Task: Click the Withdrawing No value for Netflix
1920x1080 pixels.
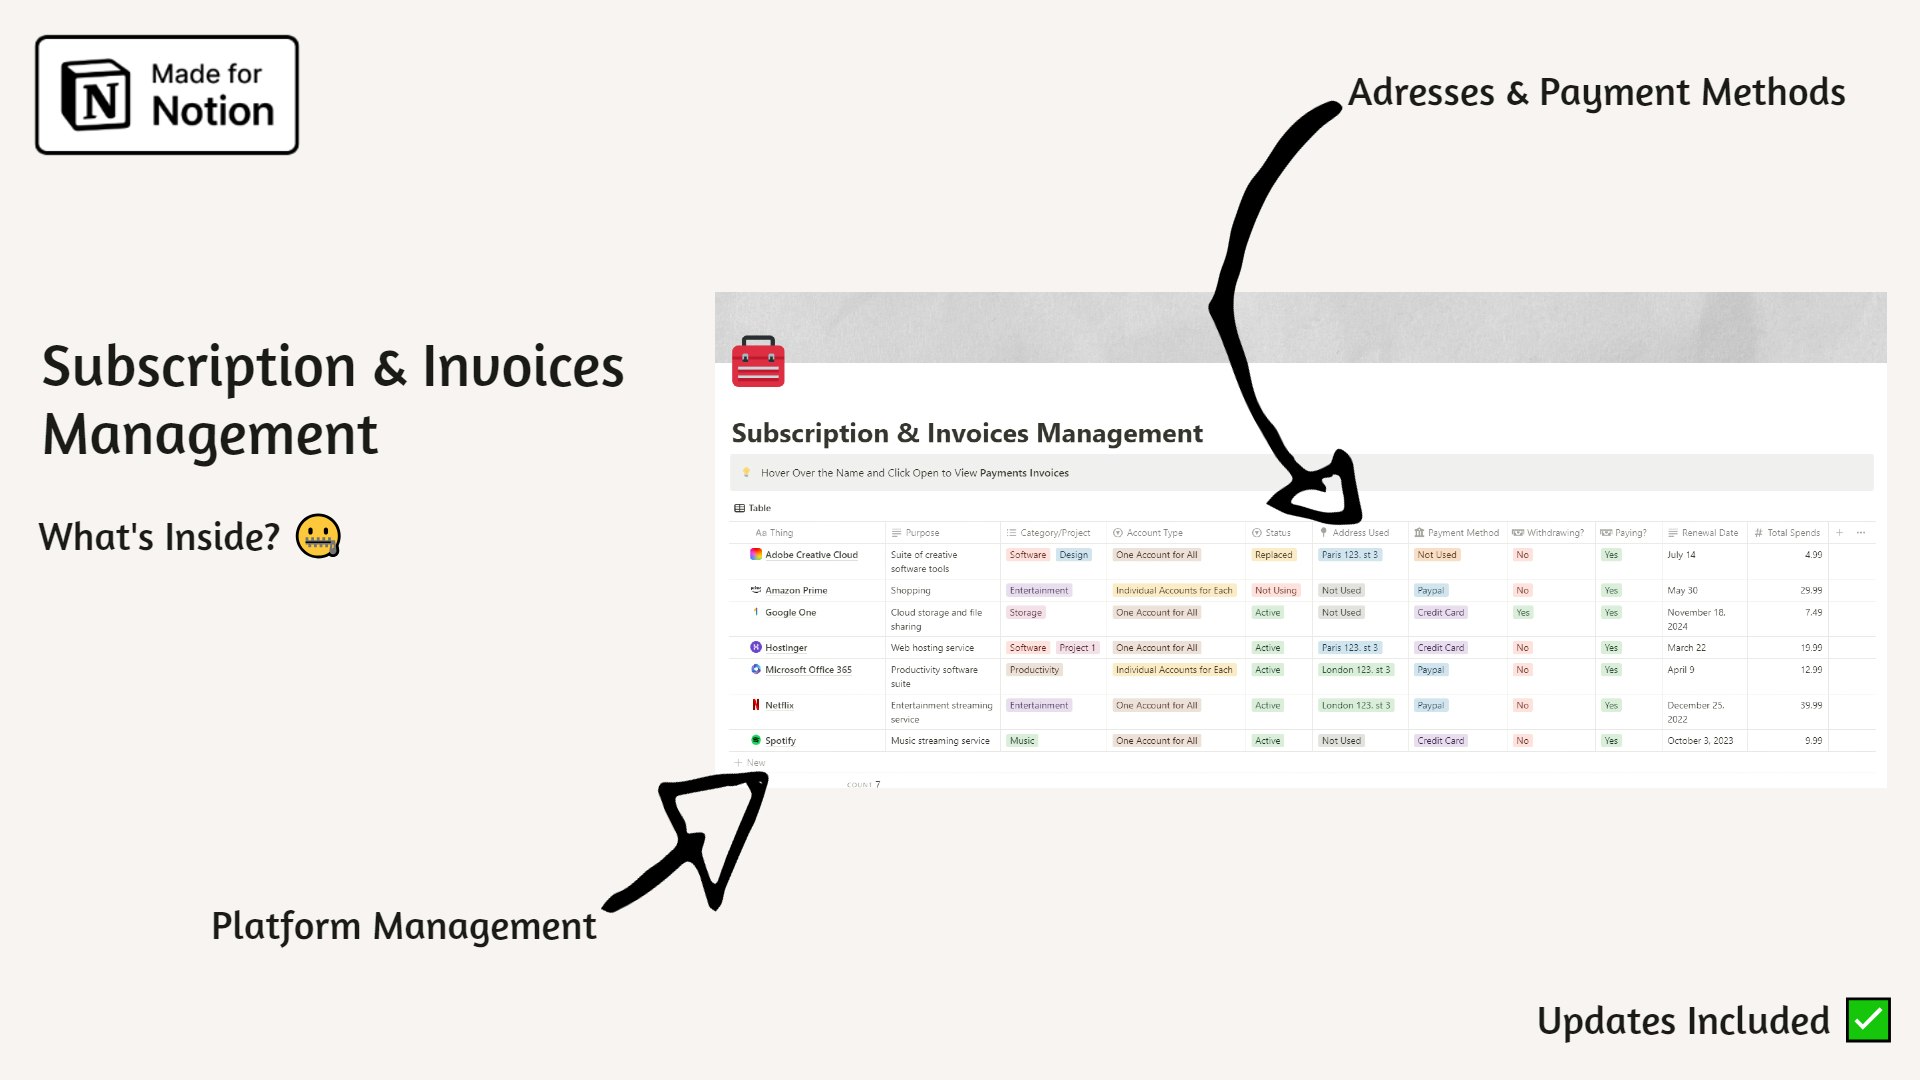Action: tap(1522, 706)
